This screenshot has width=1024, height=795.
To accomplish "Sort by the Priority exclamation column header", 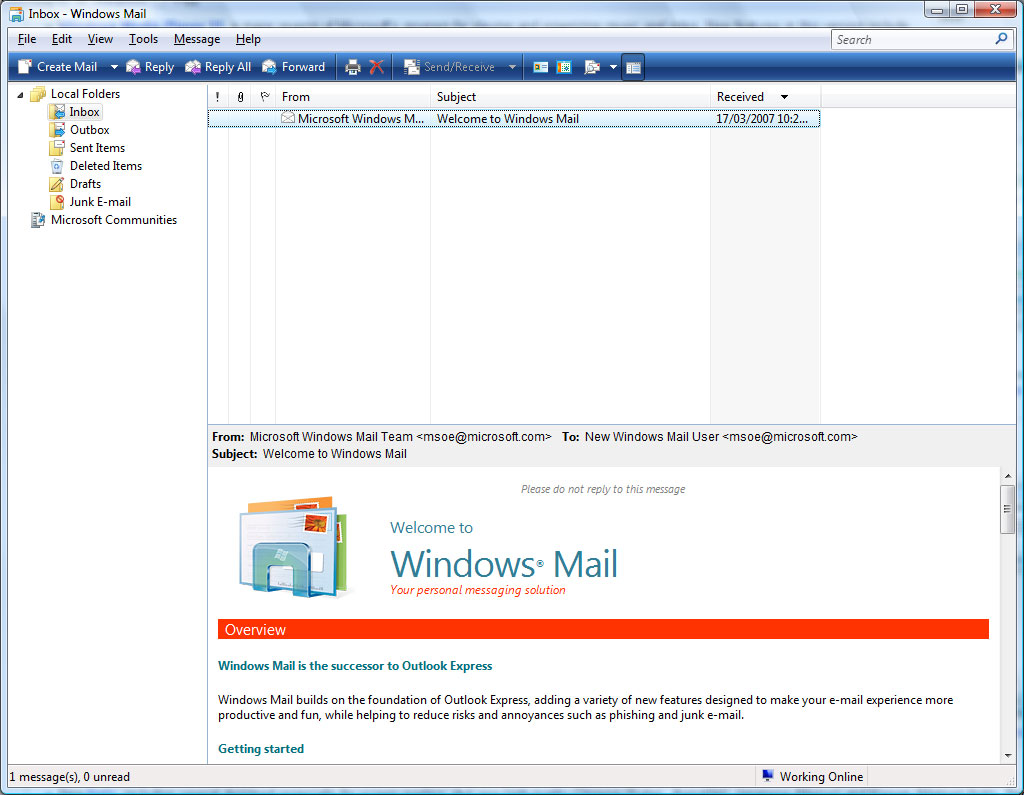I will coord(217,97).
